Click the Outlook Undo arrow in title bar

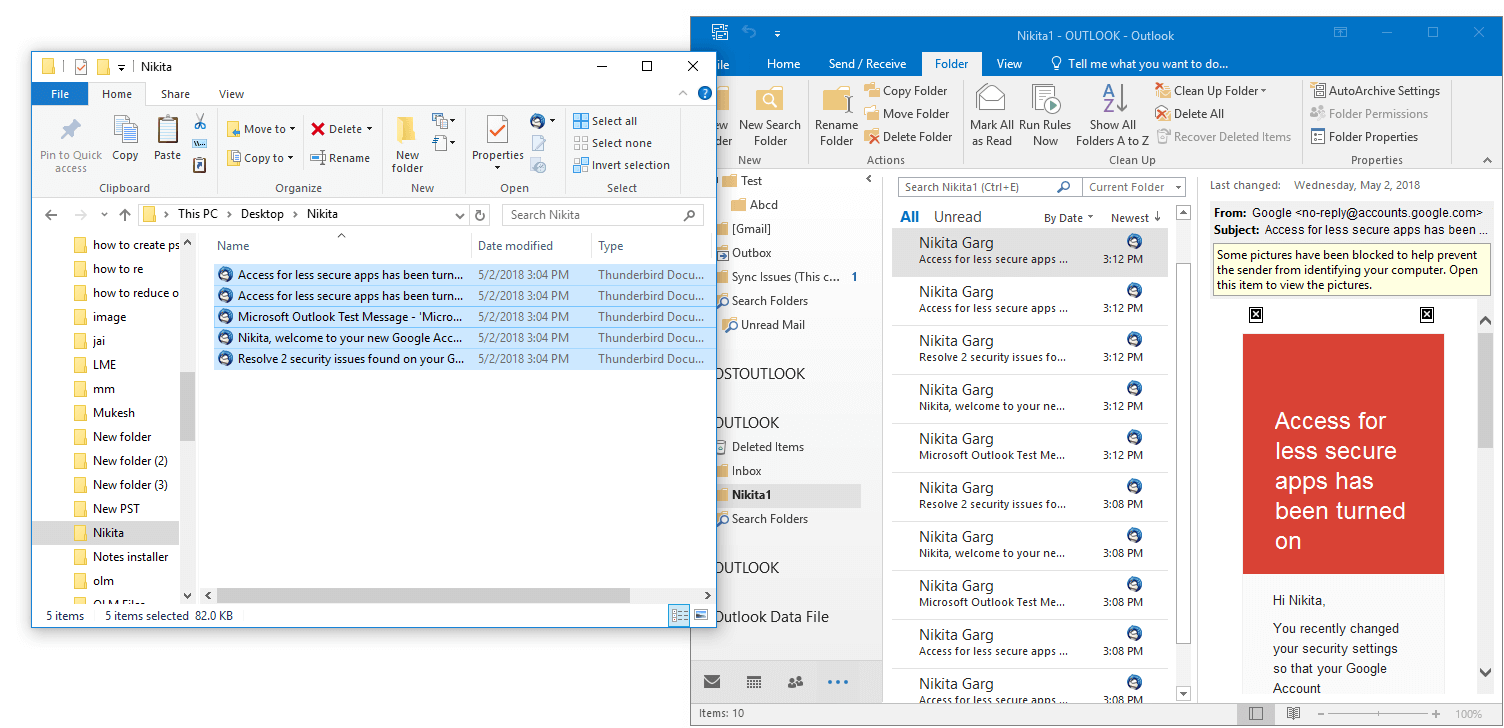(x=749, y=34)
